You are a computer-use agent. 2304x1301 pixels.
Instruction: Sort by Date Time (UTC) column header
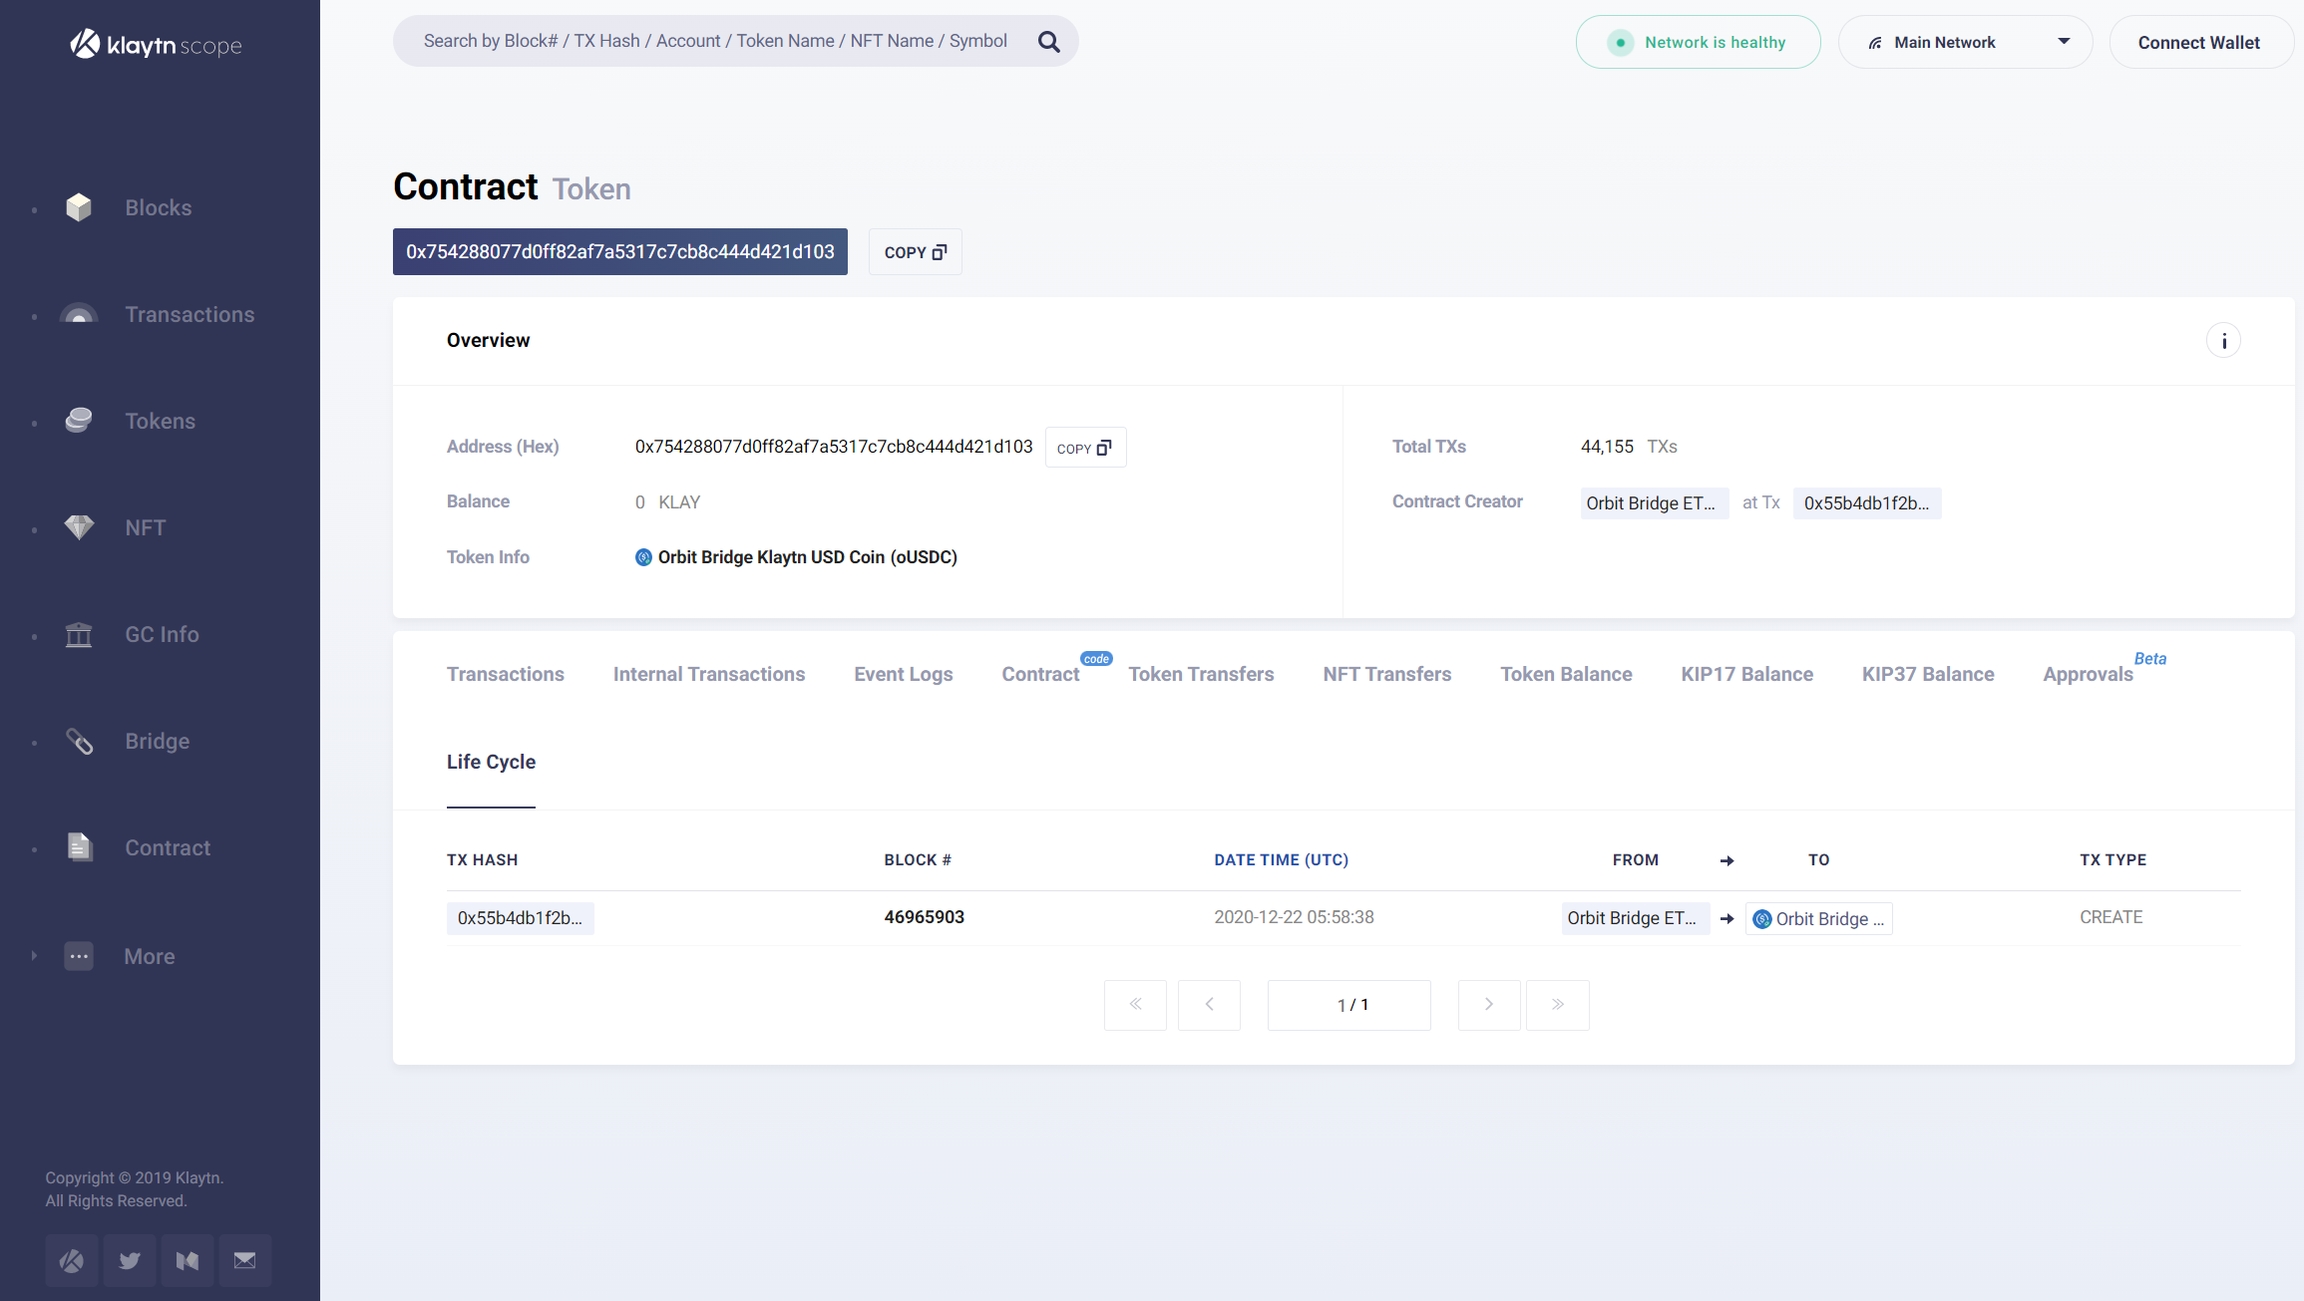pos(1280,860)
